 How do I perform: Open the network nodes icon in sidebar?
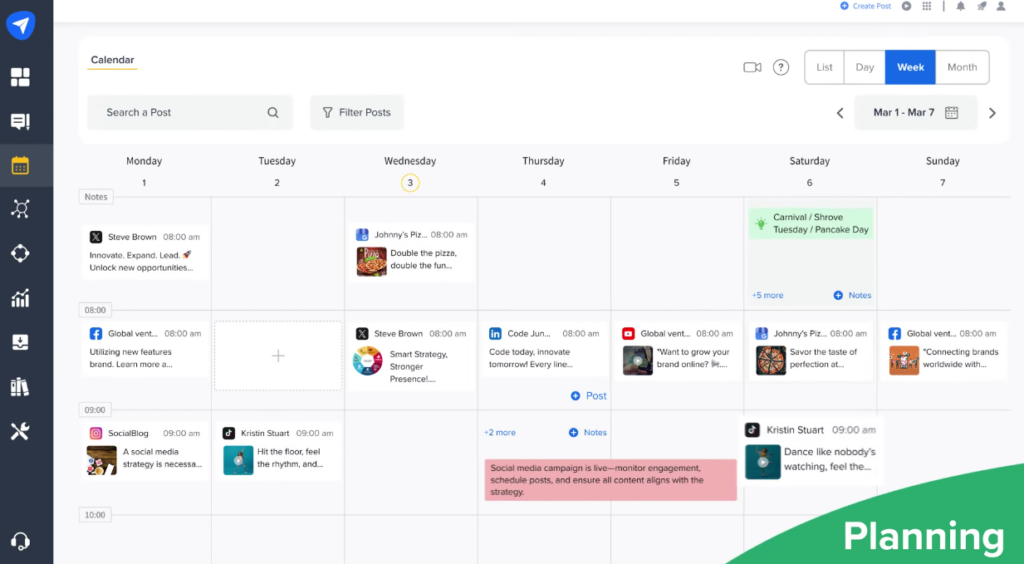point(20,209)
